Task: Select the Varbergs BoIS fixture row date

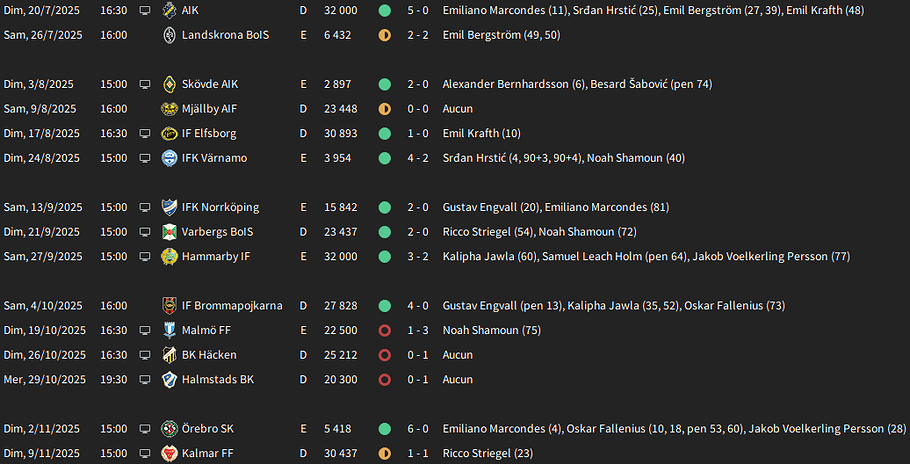Action: 42,232
